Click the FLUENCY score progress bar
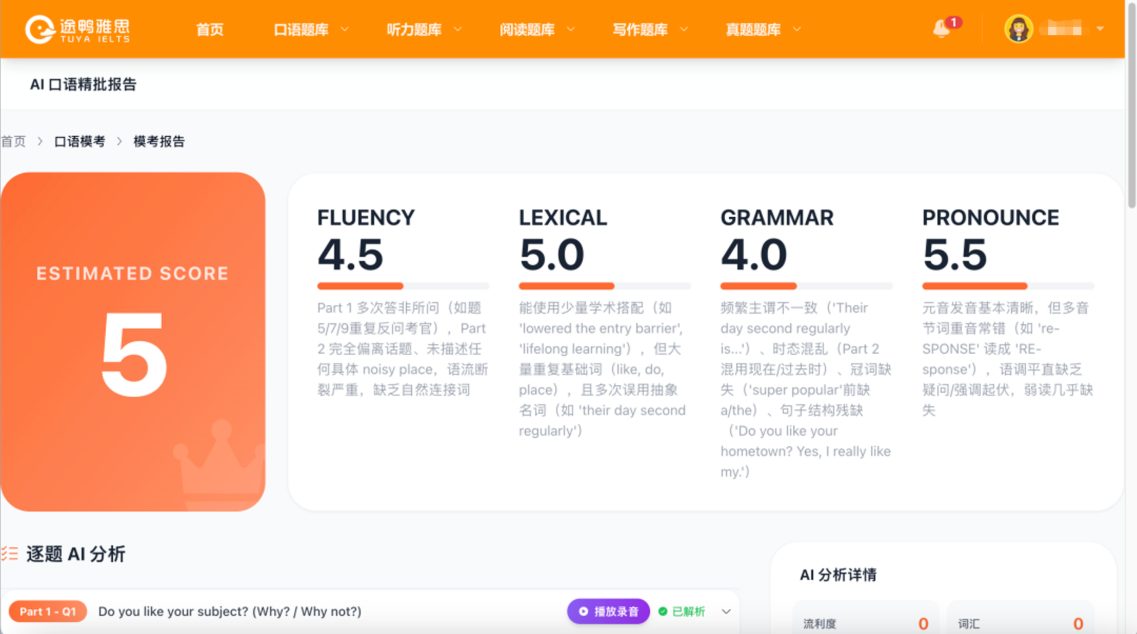The width and height of the screenshot is (1137, 634). click(403, 286)
